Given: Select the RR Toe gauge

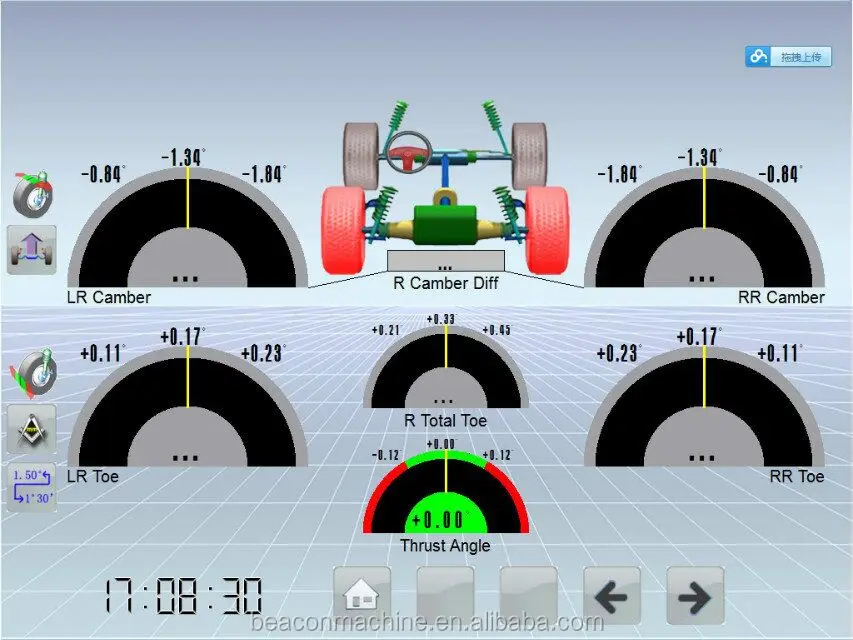Looking at the screenshot, I should tap(704, 407).
